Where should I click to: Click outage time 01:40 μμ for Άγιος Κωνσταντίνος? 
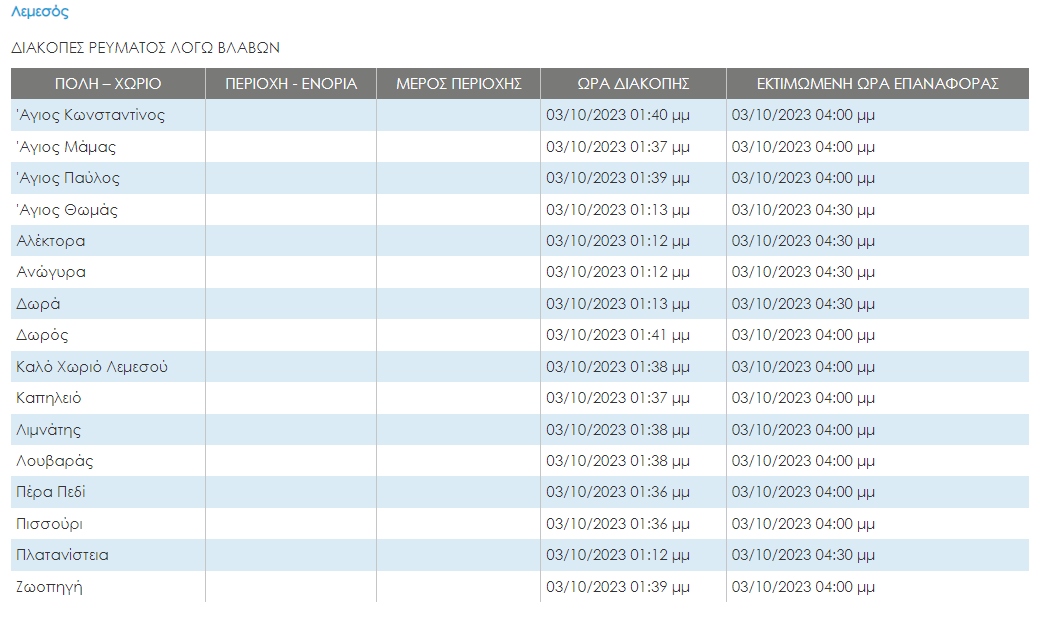pyautogui.click(x=618, y=115)
